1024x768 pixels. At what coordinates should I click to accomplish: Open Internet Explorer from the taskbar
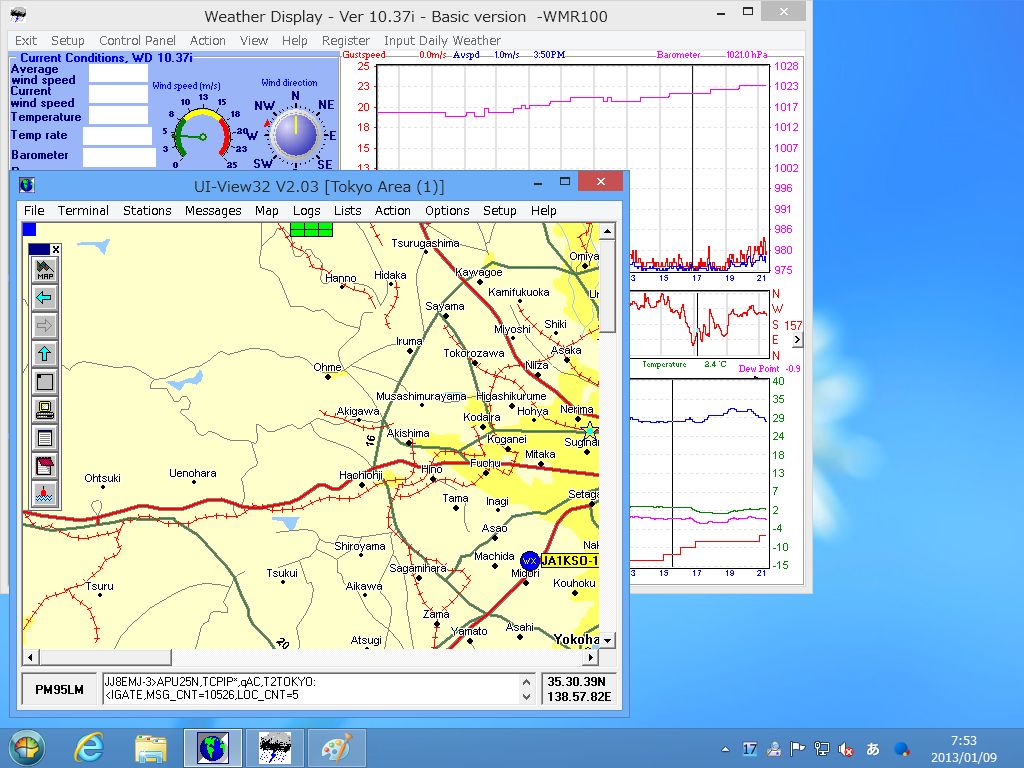pos(89,748)
